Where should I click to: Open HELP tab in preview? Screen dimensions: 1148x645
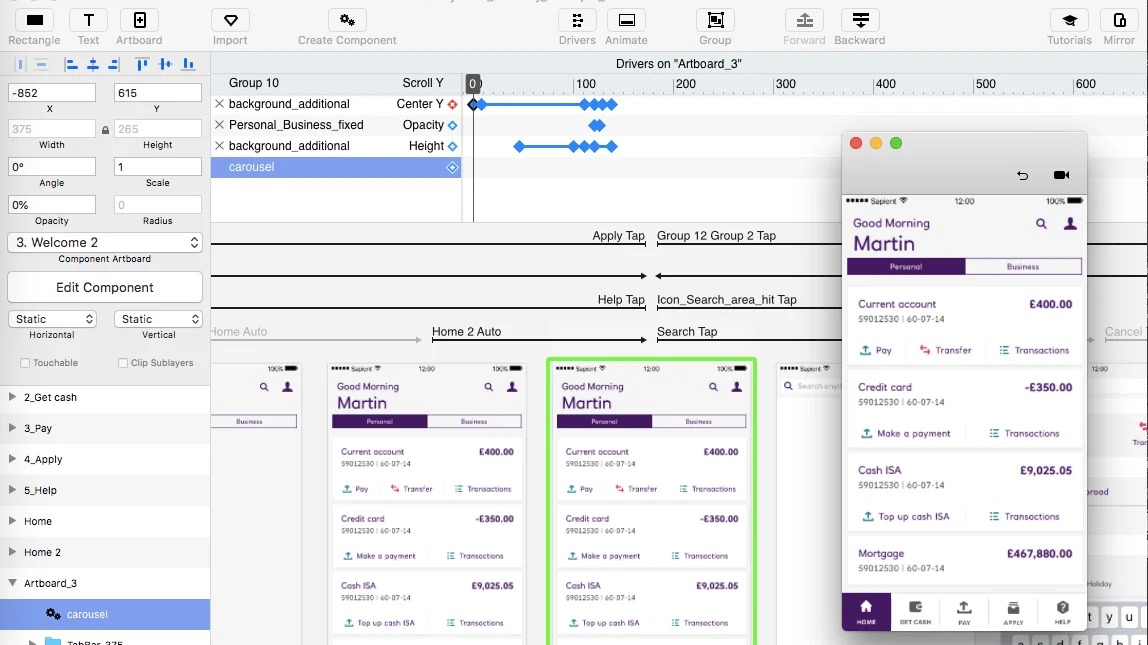1062,611
